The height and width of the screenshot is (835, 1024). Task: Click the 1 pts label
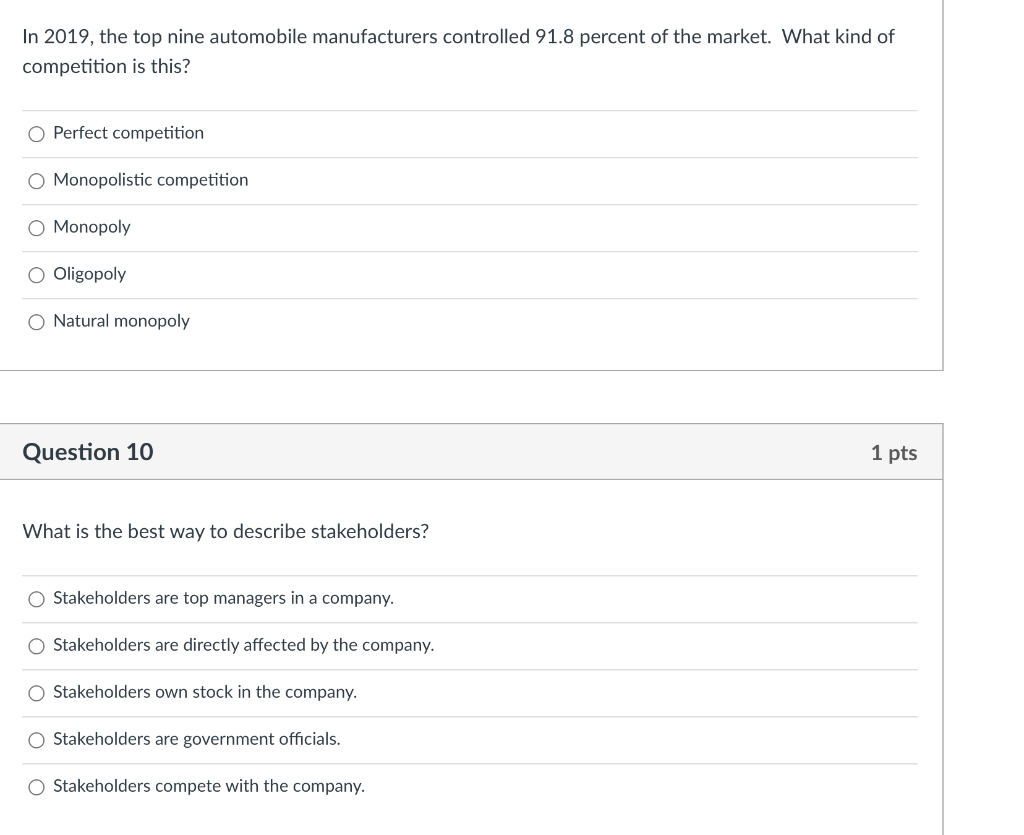pyautogui.click(x=893, y=452)
